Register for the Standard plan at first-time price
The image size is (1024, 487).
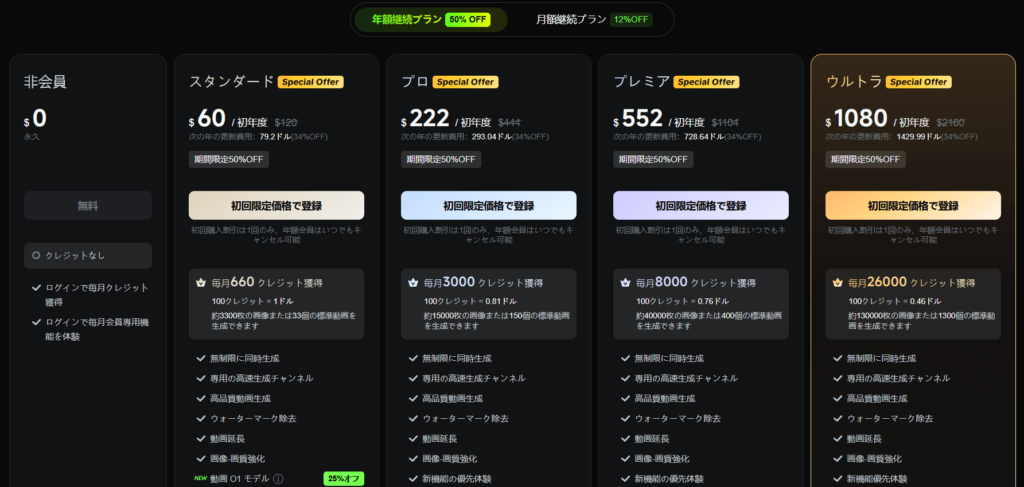[x=276, y=205]
